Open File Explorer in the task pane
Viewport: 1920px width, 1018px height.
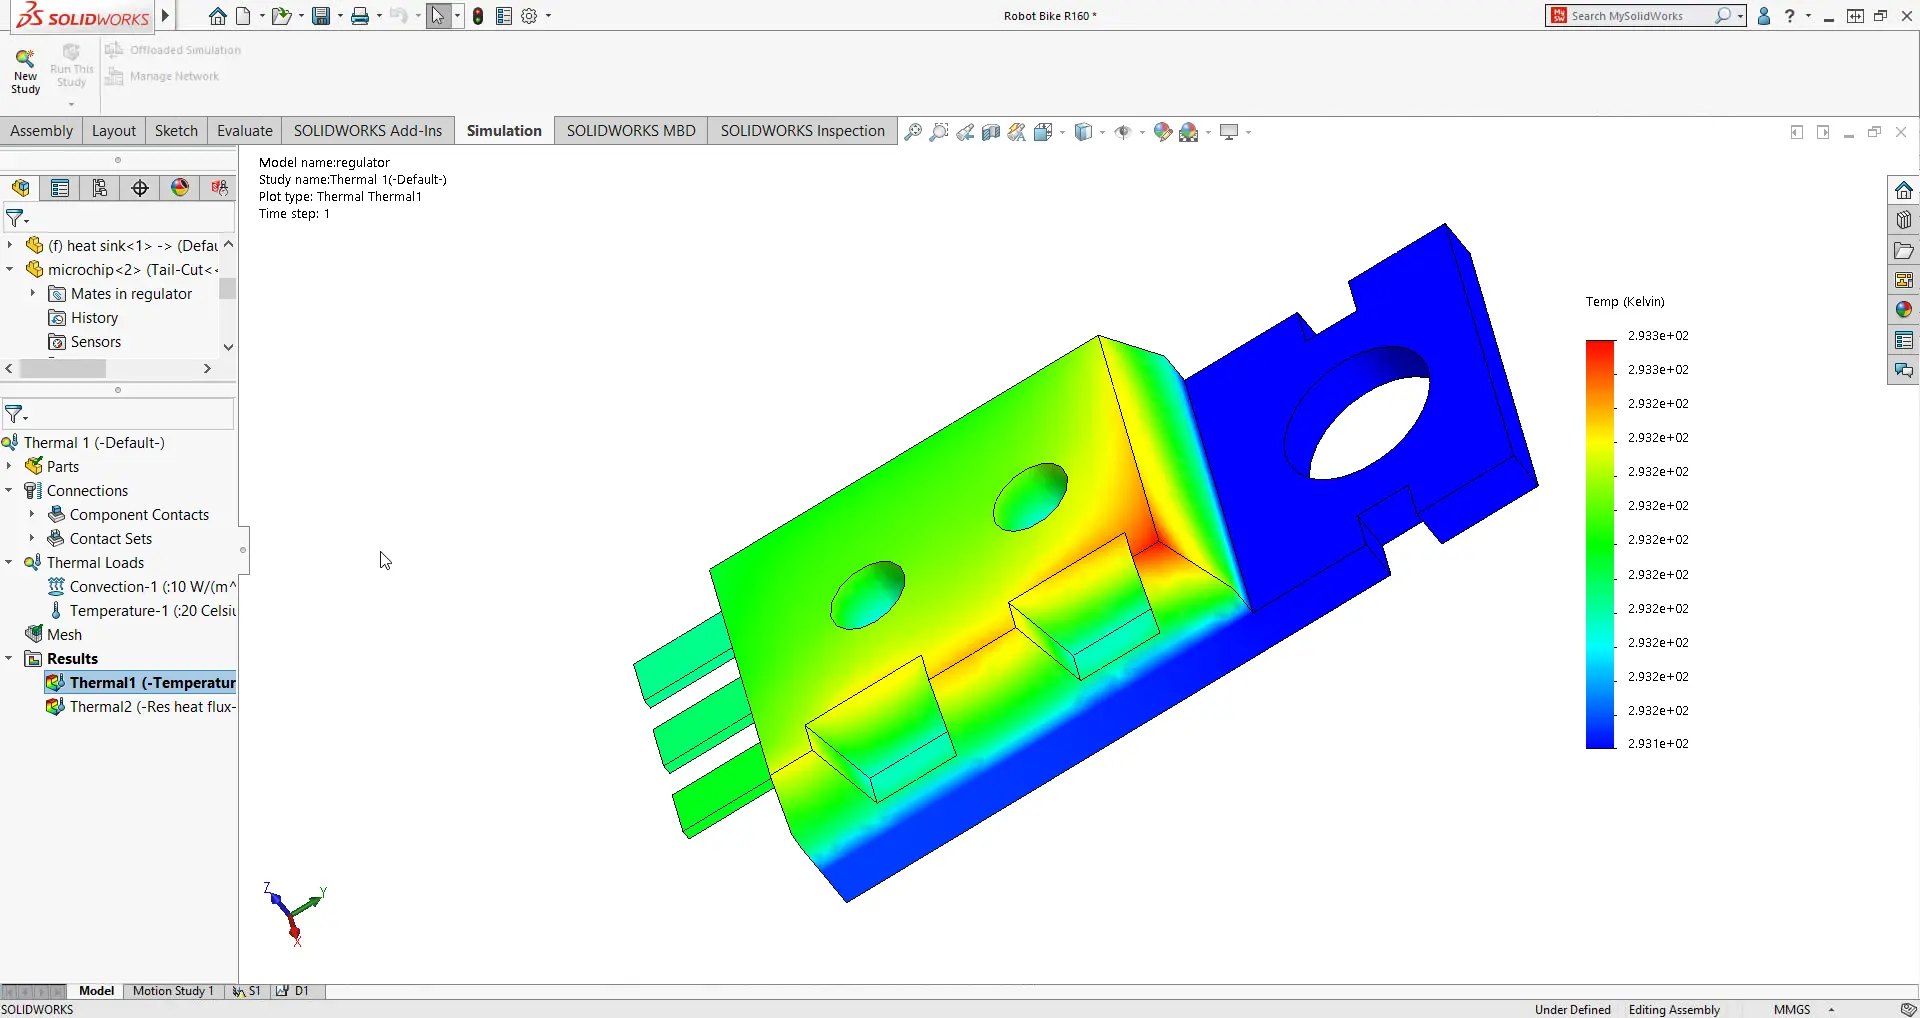coord(1903,250)
